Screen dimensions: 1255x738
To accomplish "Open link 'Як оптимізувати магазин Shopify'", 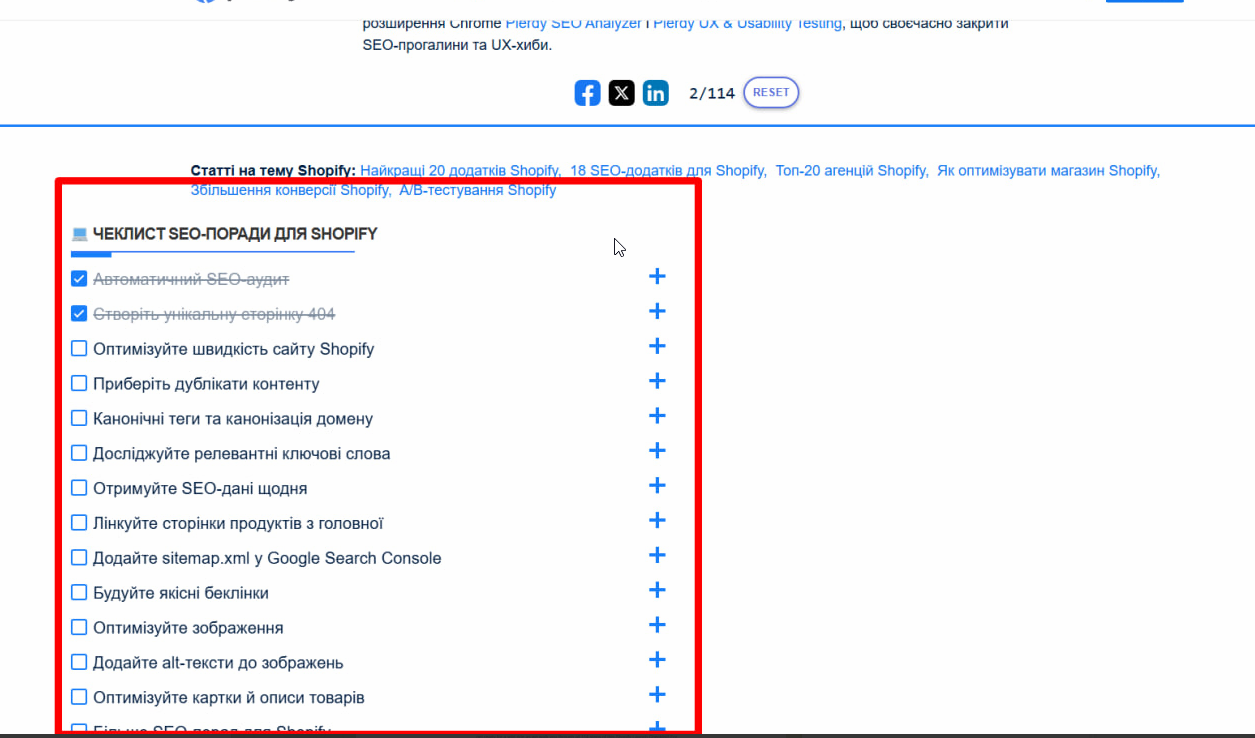I will pyautogui.click(x=1047, y=171).
